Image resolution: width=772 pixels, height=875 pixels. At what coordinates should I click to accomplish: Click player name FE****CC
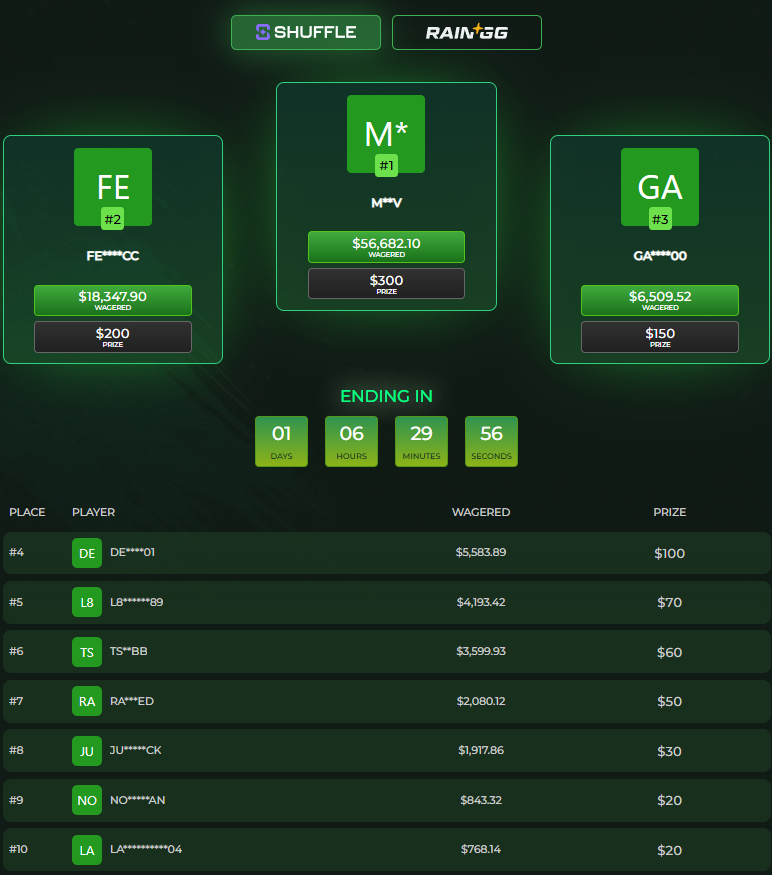(113, 256)
